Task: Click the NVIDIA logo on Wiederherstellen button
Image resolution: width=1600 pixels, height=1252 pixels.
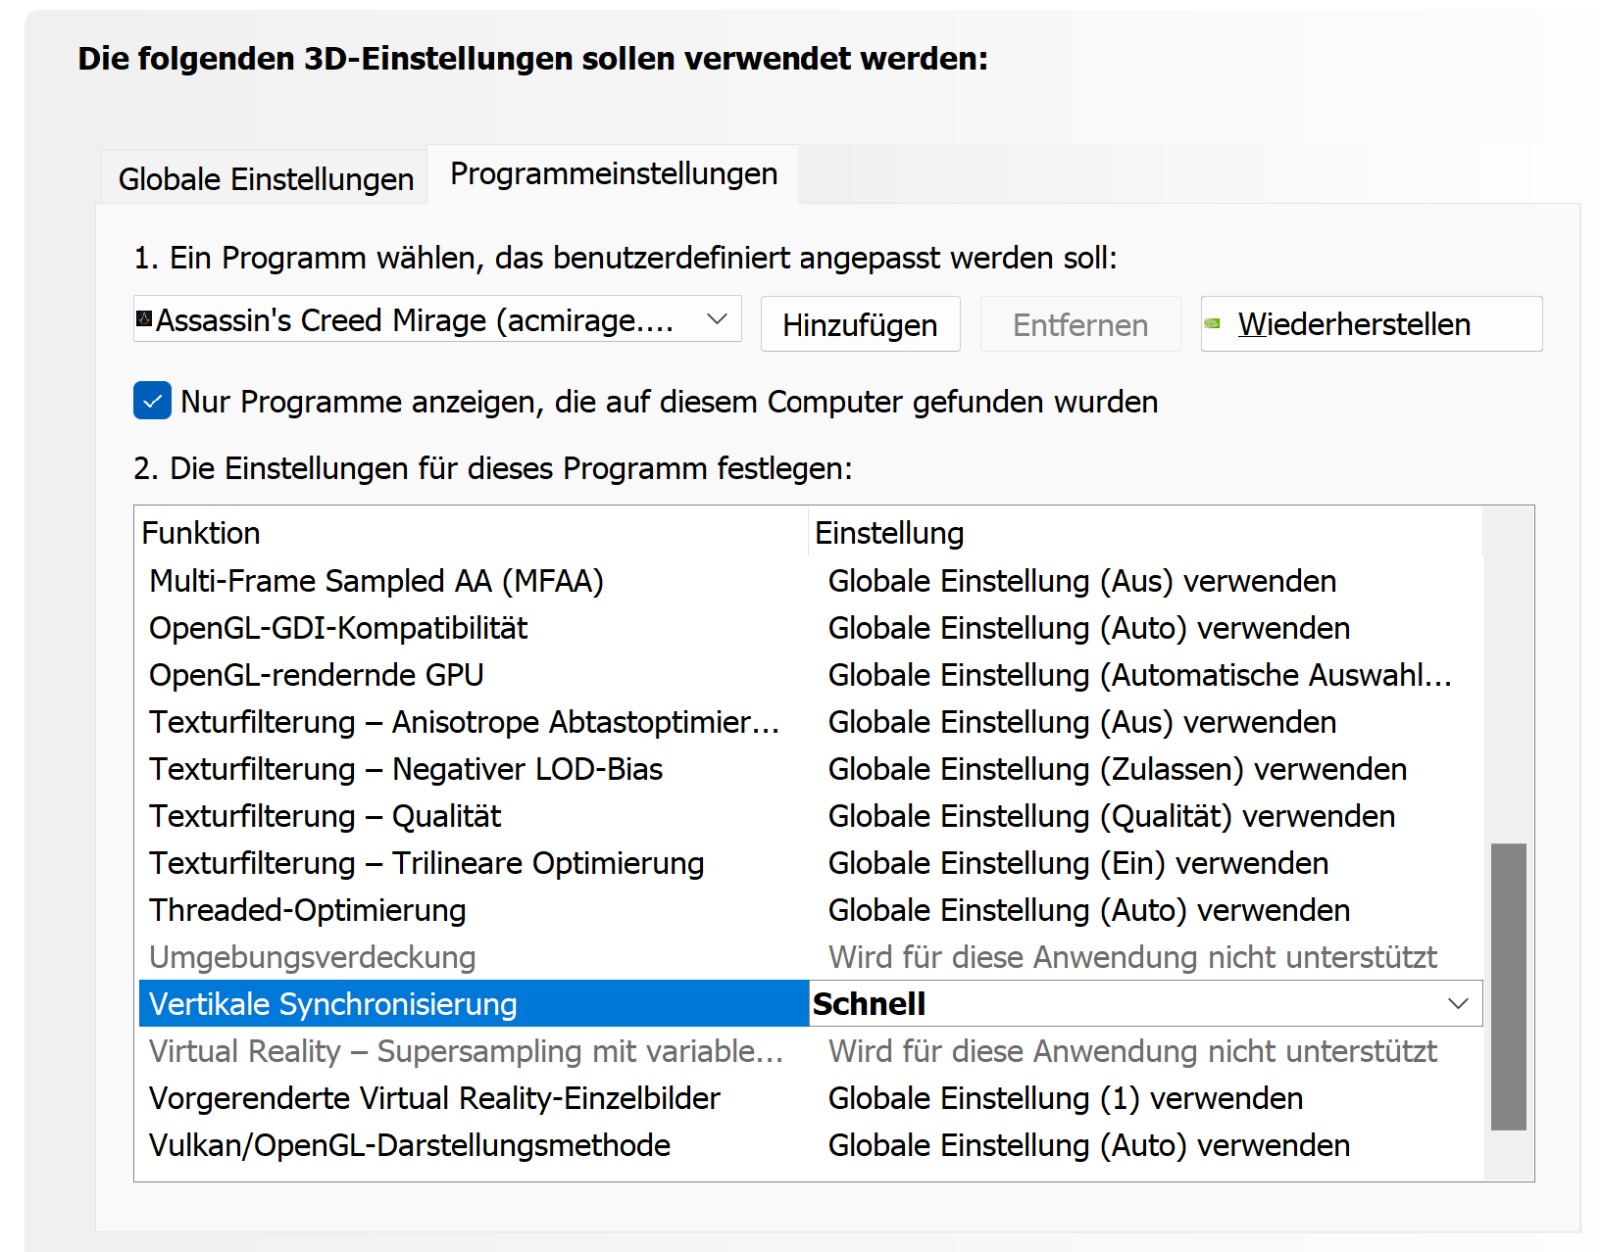Action: tap(1213, 324)
